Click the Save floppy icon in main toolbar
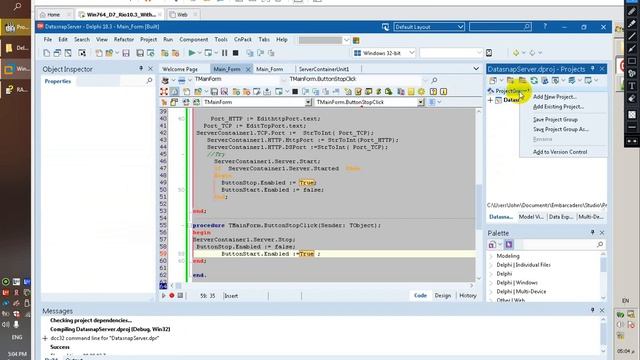Screen dimensions: 640x360 [x=126, y=53]
